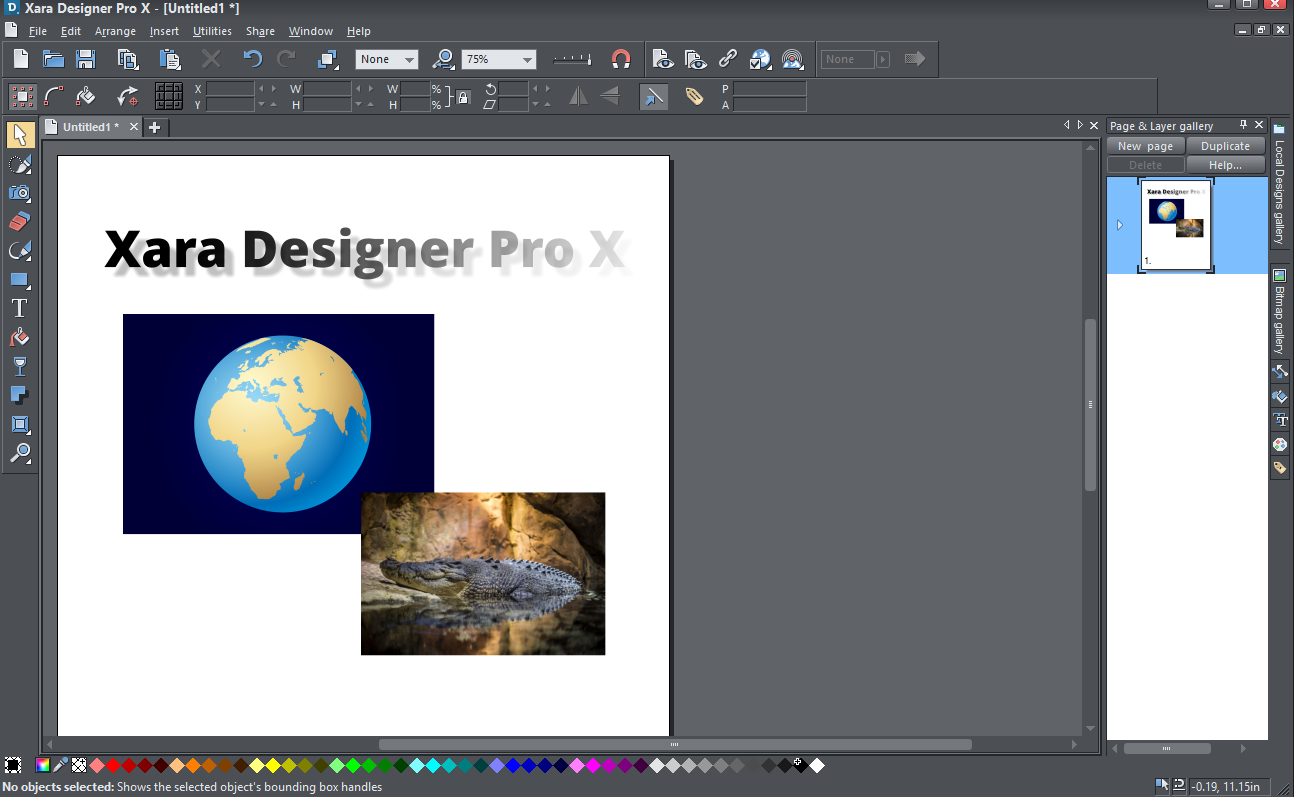Create a new document
This screenshot has height=797, width=1294.
pos(21,59)
